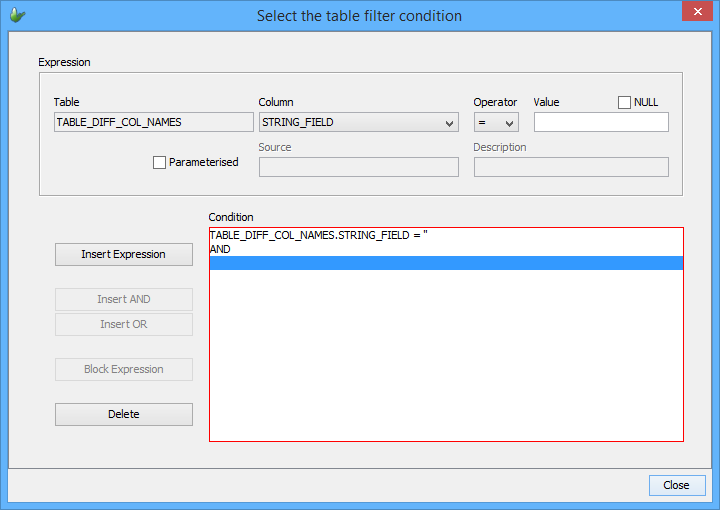Expand the Operator dropdown
The image size is (720, 510).
tap(496, 122)
